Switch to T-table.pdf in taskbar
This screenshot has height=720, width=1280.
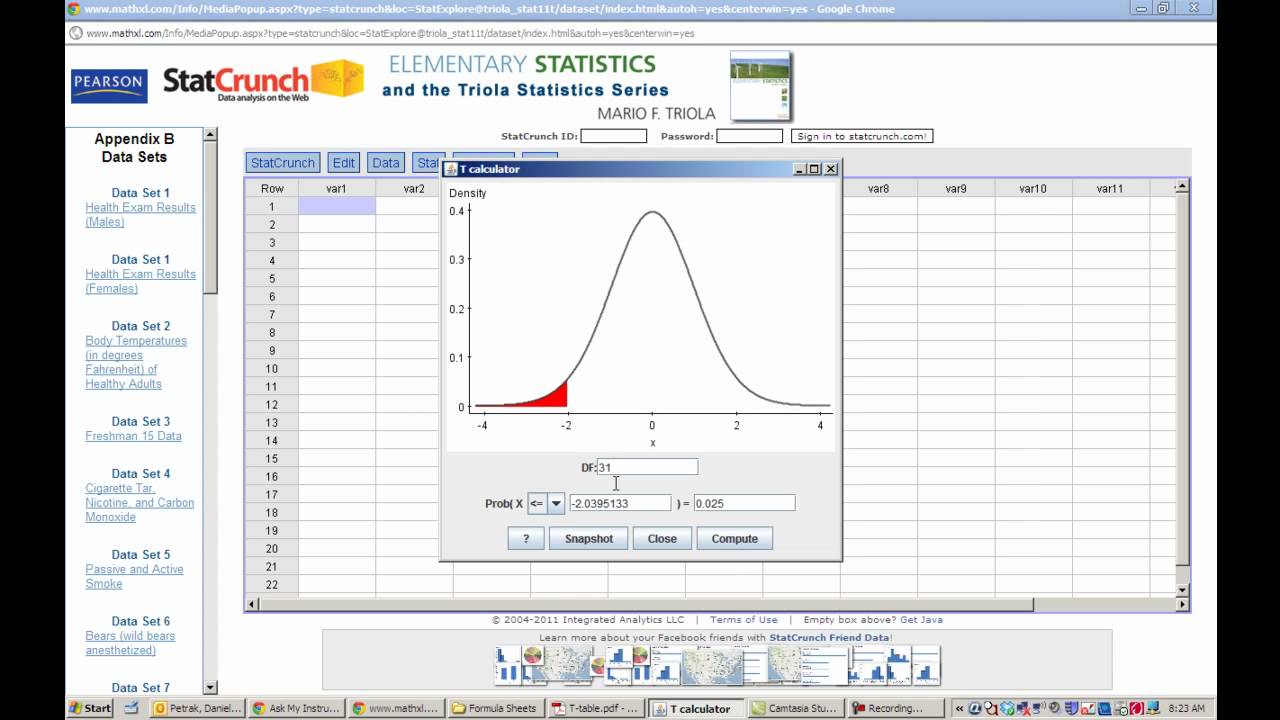(x=595, y=708)
